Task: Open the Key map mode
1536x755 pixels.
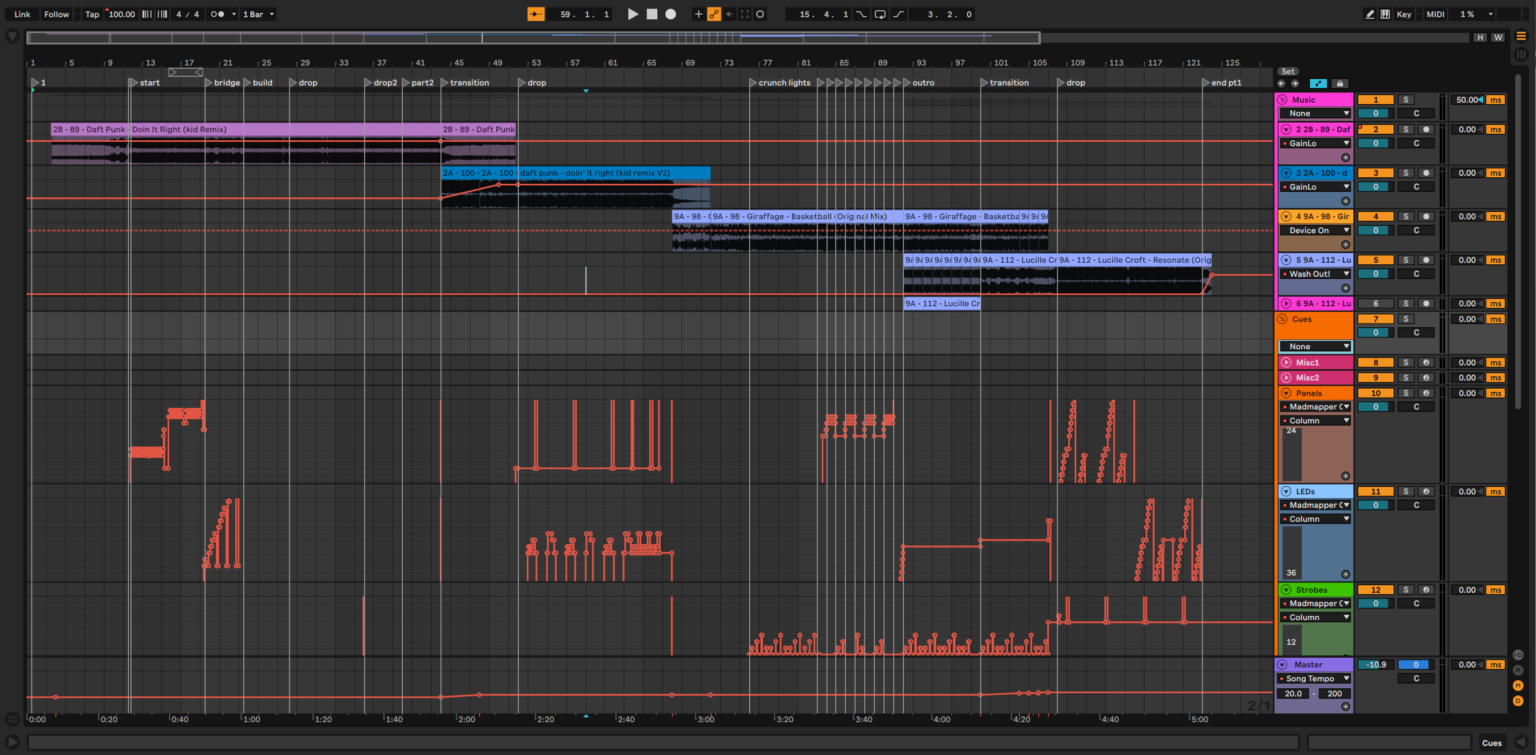Action: click(1404, 14)
